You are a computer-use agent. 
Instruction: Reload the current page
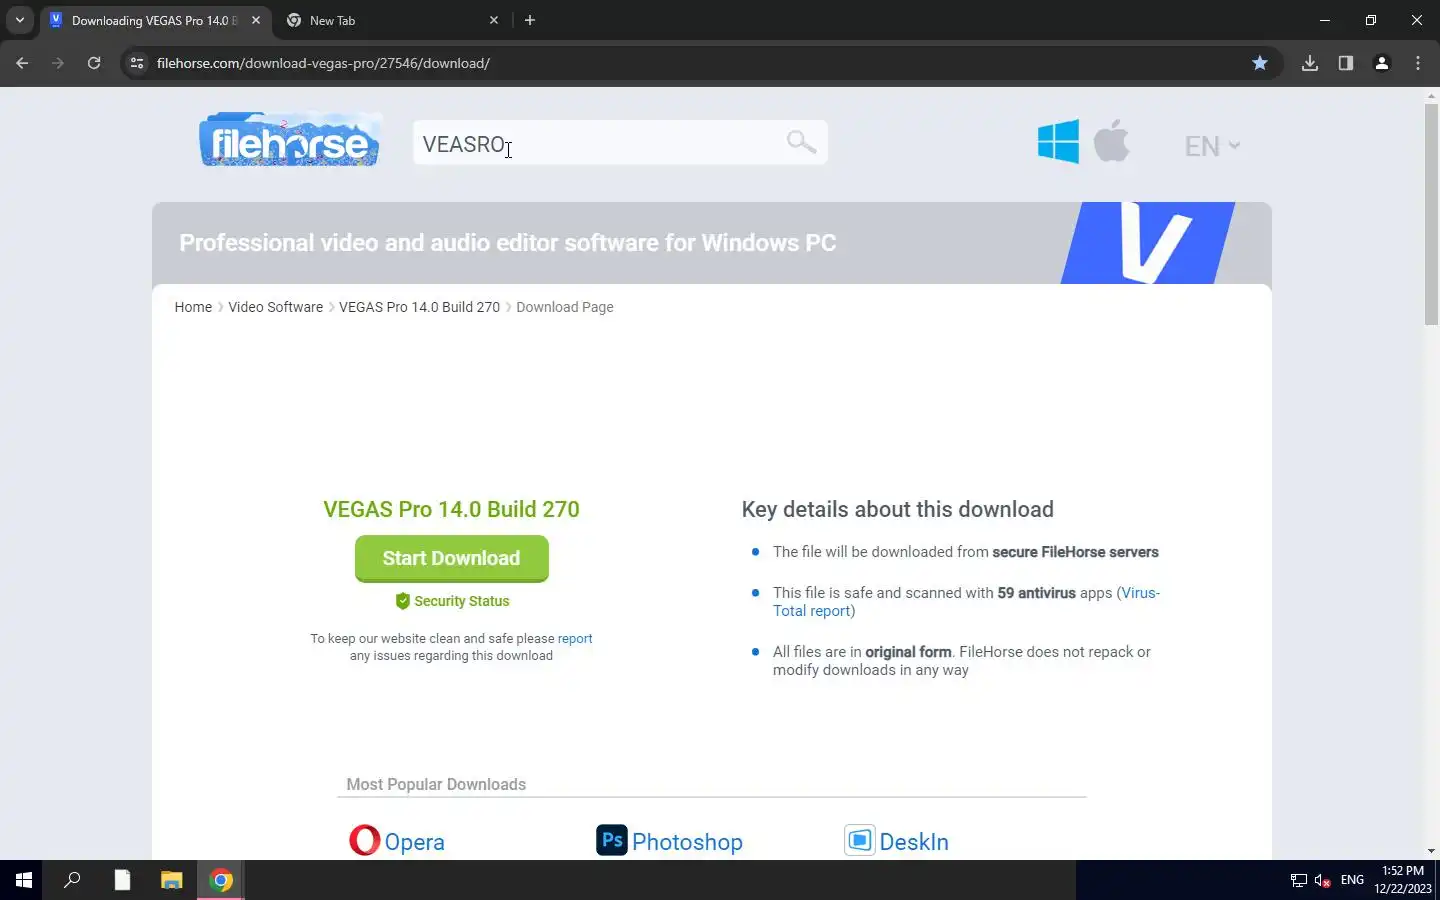[94, 63]
